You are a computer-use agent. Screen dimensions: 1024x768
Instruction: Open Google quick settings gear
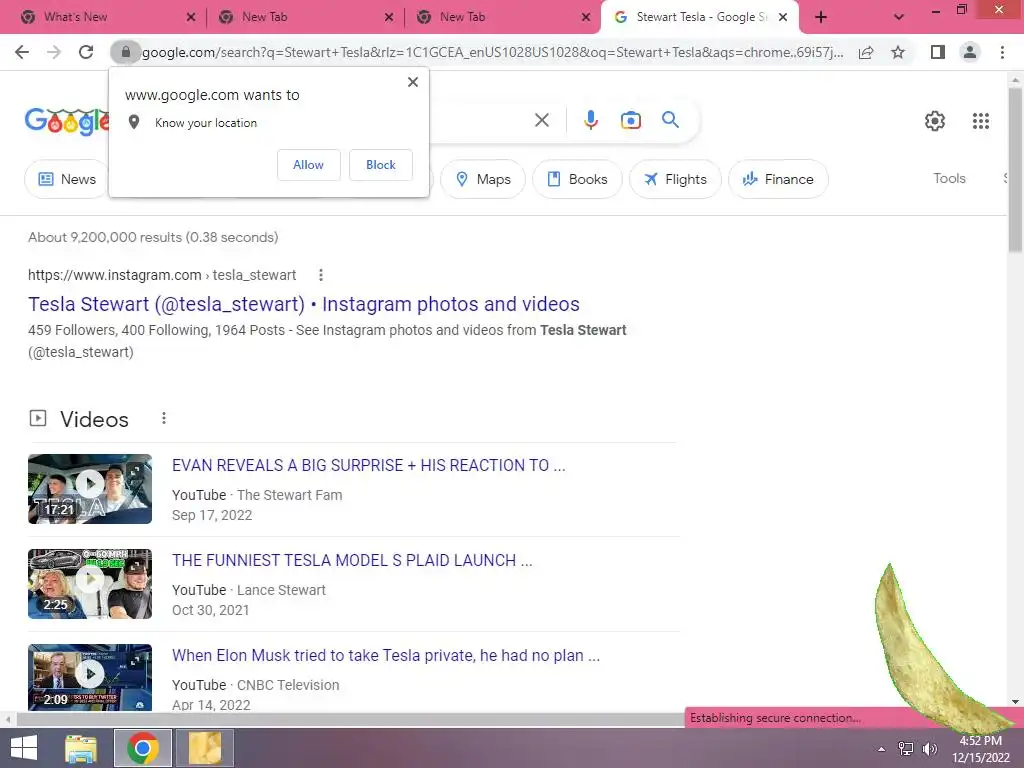point(935,121)
